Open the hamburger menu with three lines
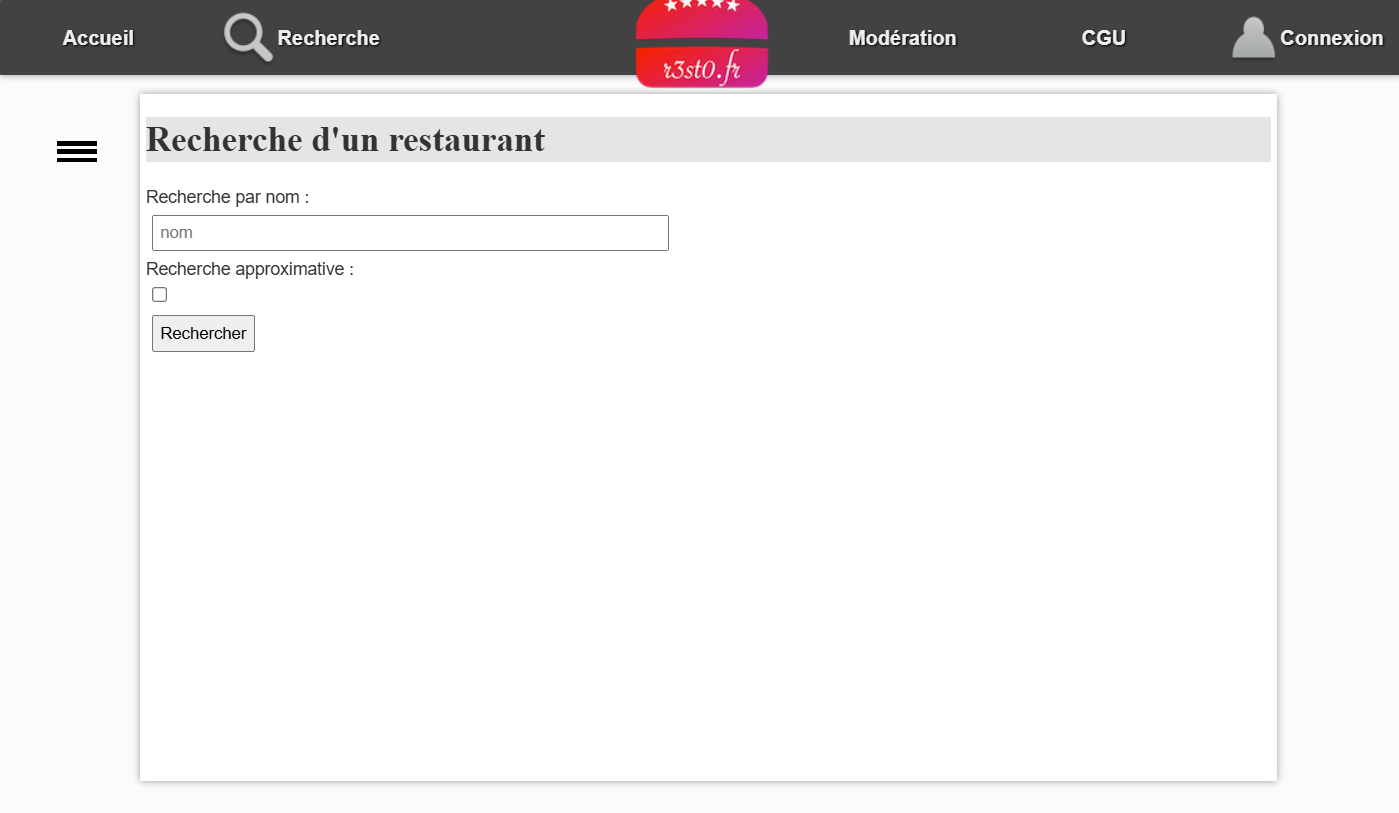The width and height of the screenshot is (1399, 813). pos(77,152)
